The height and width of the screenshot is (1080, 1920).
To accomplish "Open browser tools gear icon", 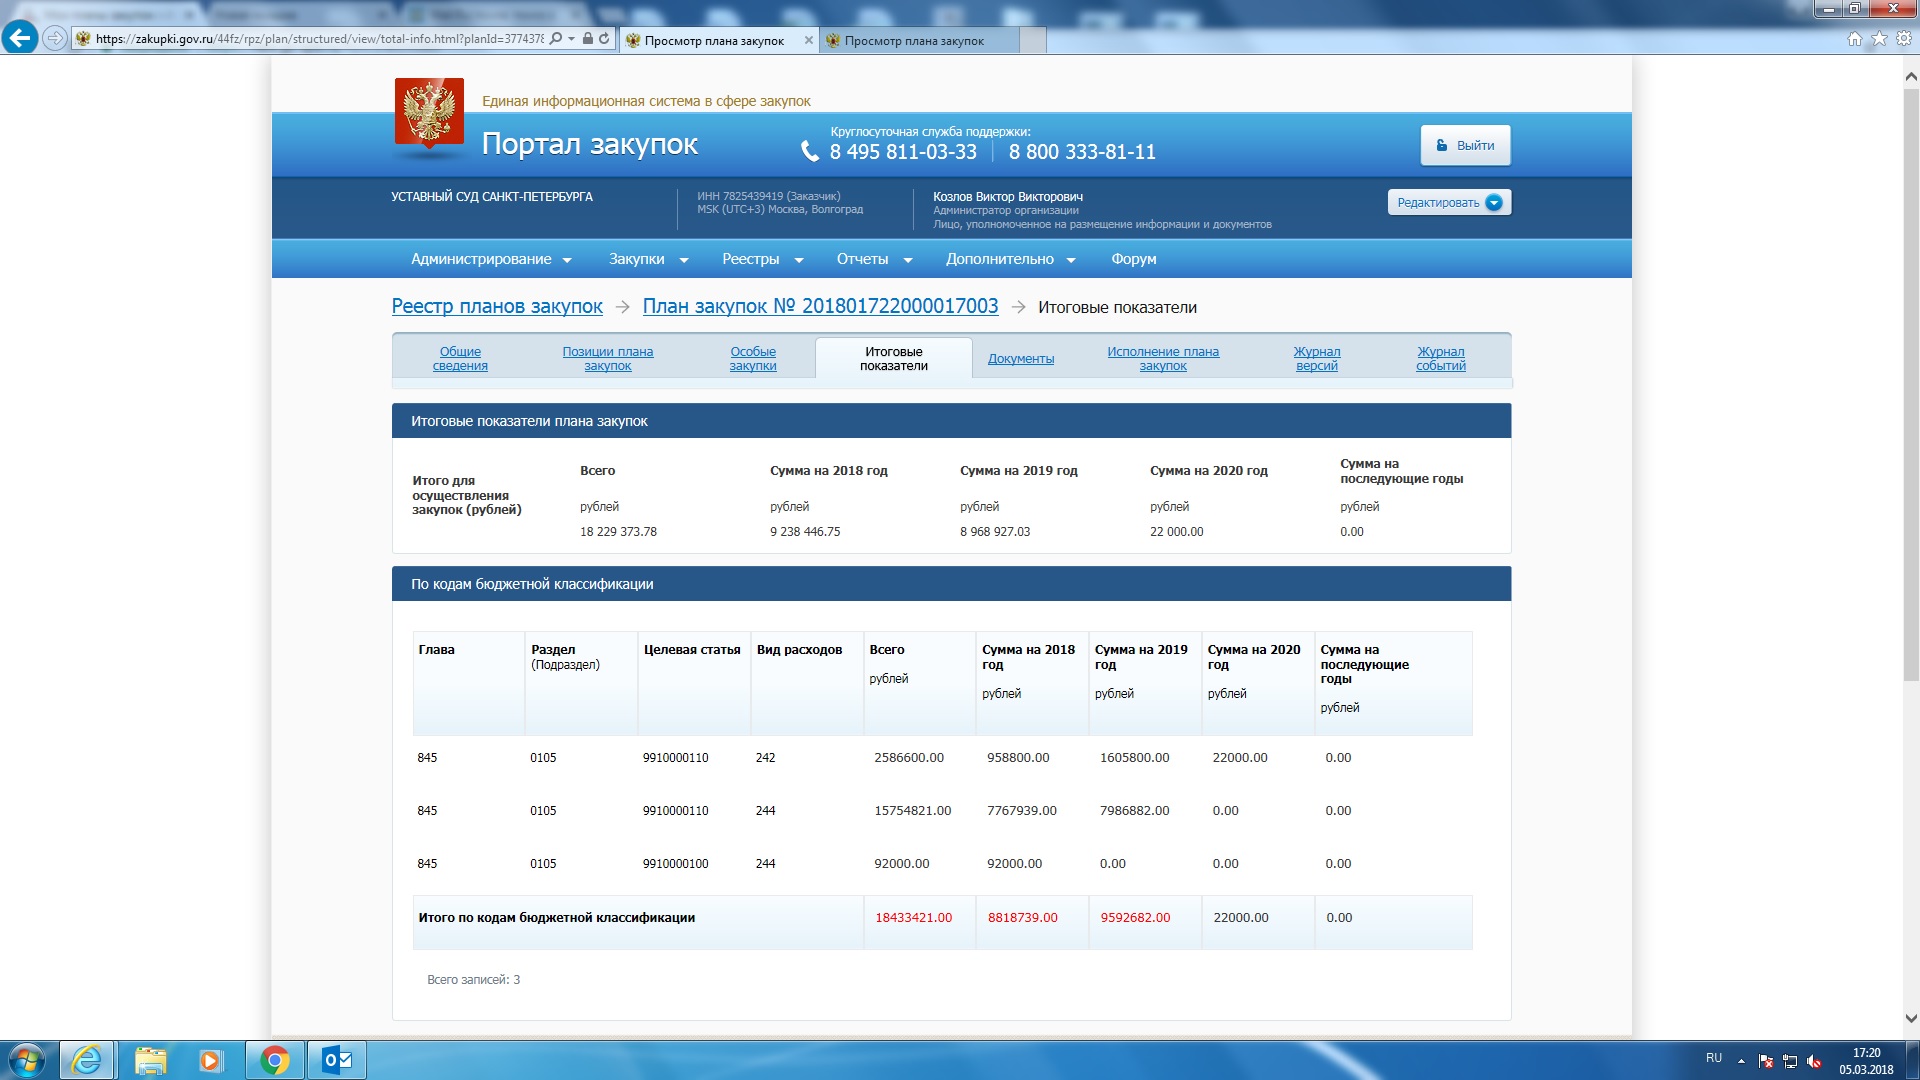I will tap(1903, 39).
